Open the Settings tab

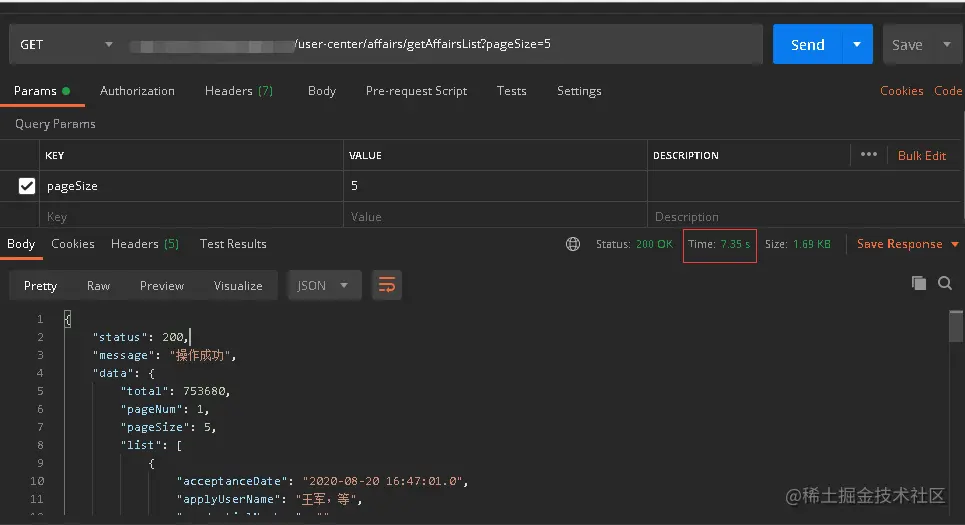tap(579, 91)
